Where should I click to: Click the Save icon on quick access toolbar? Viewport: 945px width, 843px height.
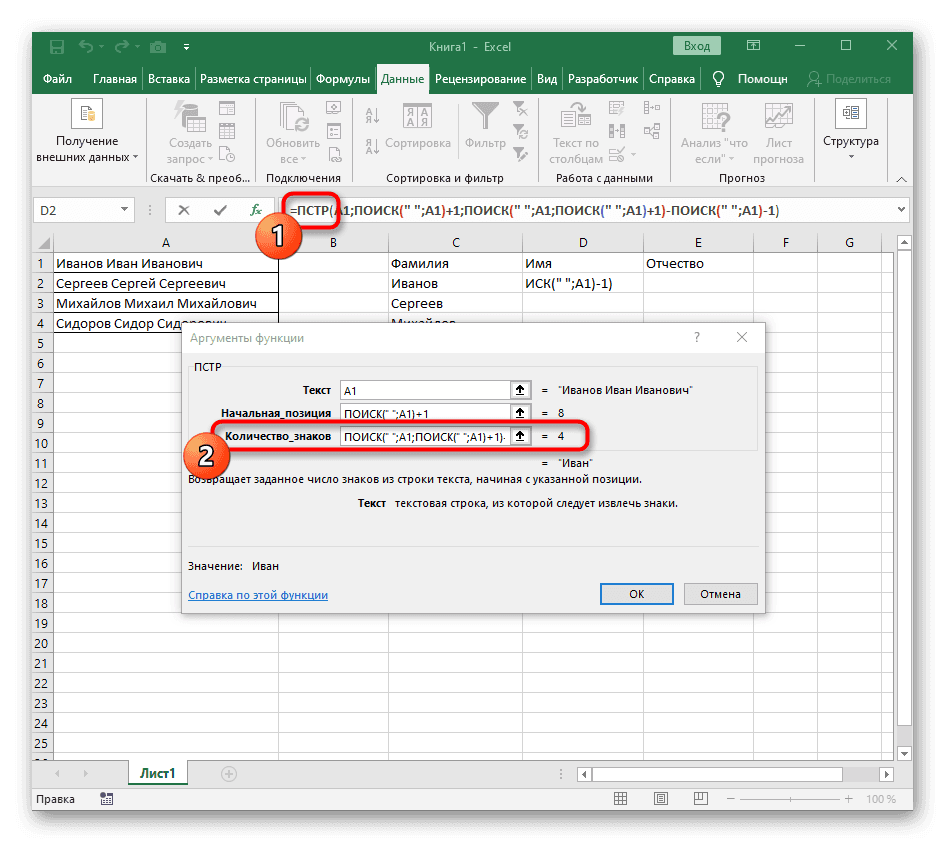(56, 46)
